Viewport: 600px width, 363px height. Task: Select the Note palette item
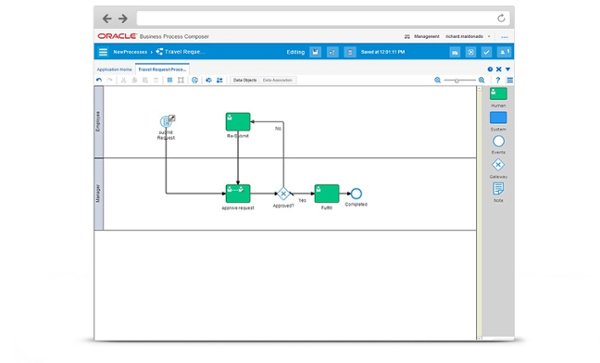(498, 189)
